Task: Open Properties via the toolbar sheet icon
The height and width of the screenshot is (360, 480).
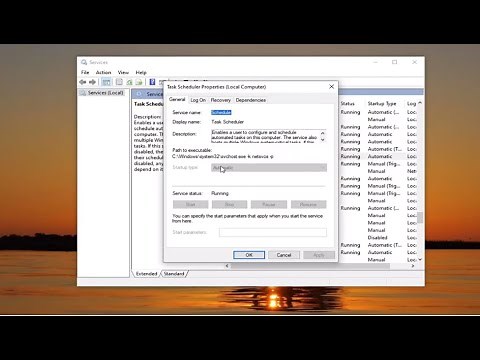Action: (x=119, y=82)
